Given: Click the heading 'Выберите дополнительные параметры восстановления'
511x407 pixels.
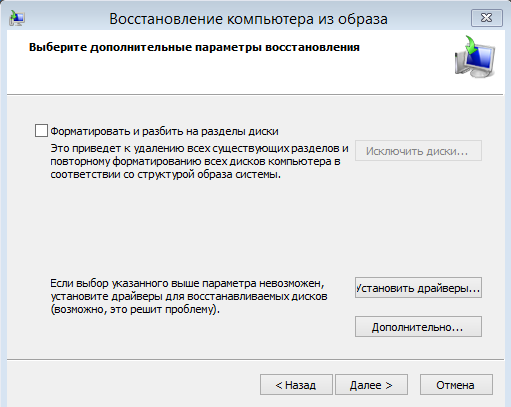Looking at the screenshot, I should tap(194, 47).
